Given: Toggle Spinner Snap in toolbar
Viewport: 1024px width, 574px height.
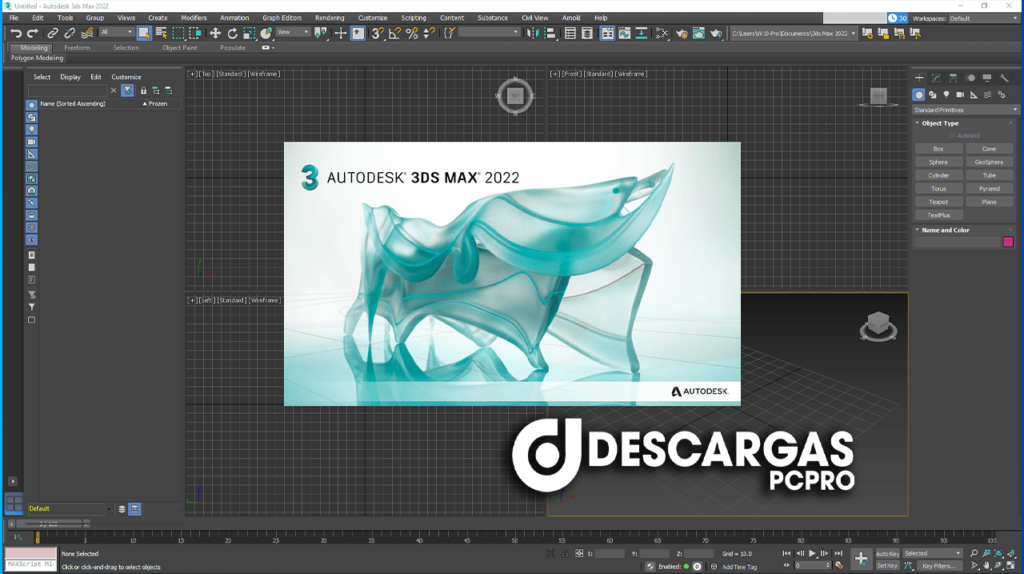Looking at the screenshot, I should pyautogui.click(x=429, y=33).
